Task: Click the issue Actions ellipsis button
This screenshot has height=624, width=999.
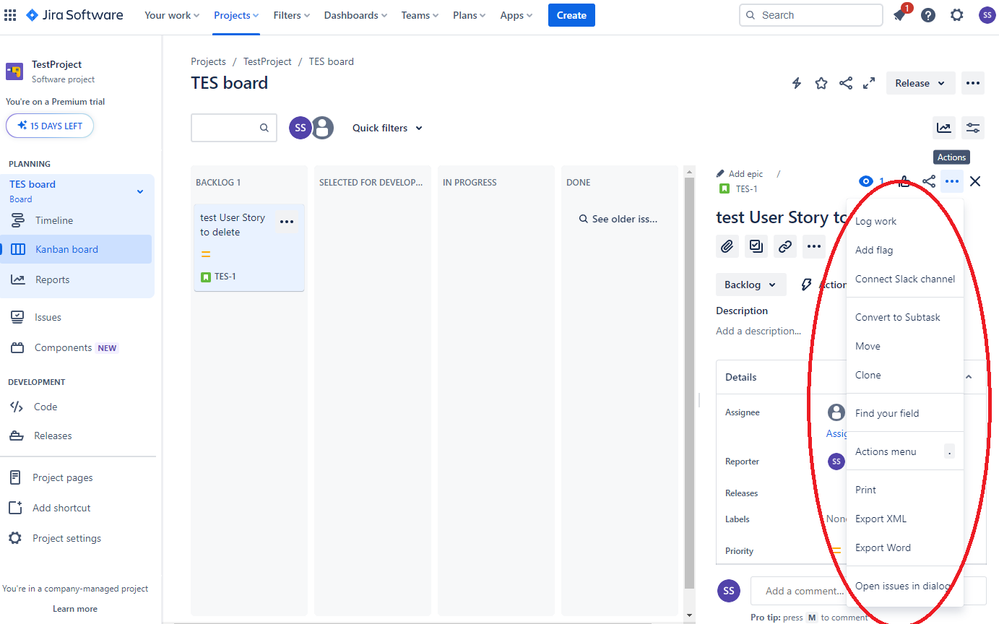Action: [952, 182]
